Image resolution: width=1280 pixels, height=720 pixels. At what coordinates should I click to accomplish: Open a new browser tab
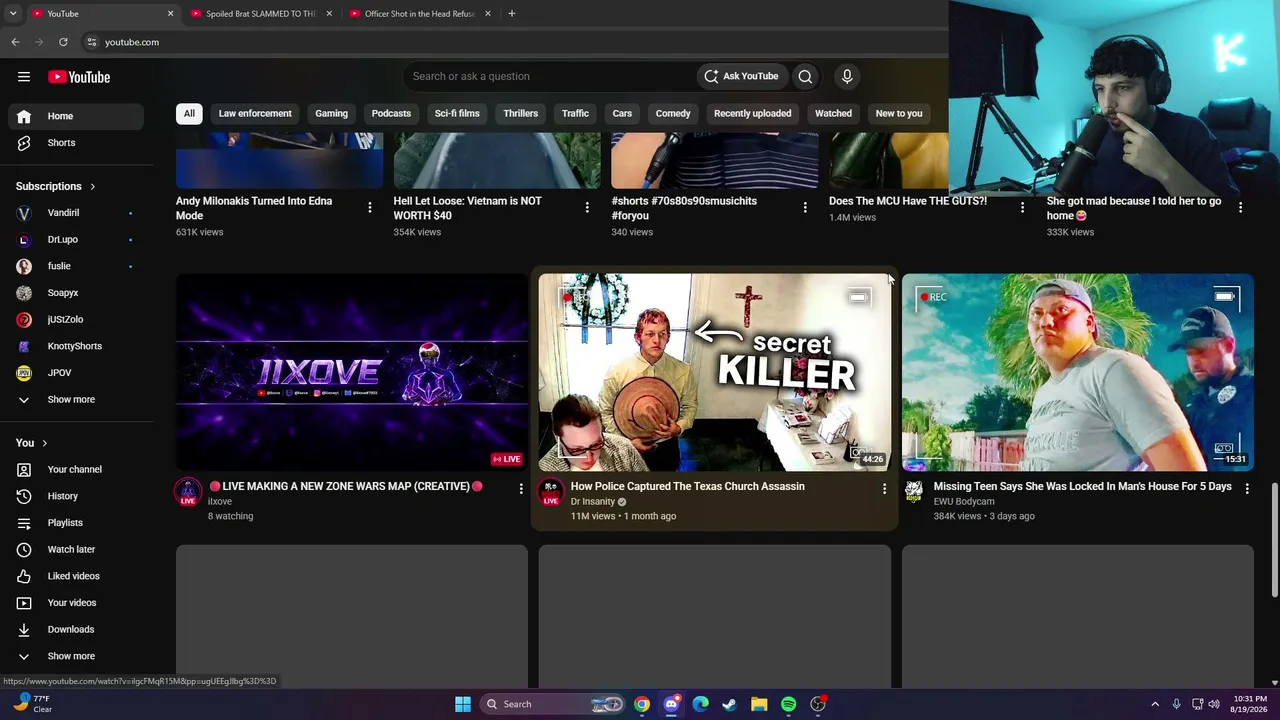pos(511,14)
